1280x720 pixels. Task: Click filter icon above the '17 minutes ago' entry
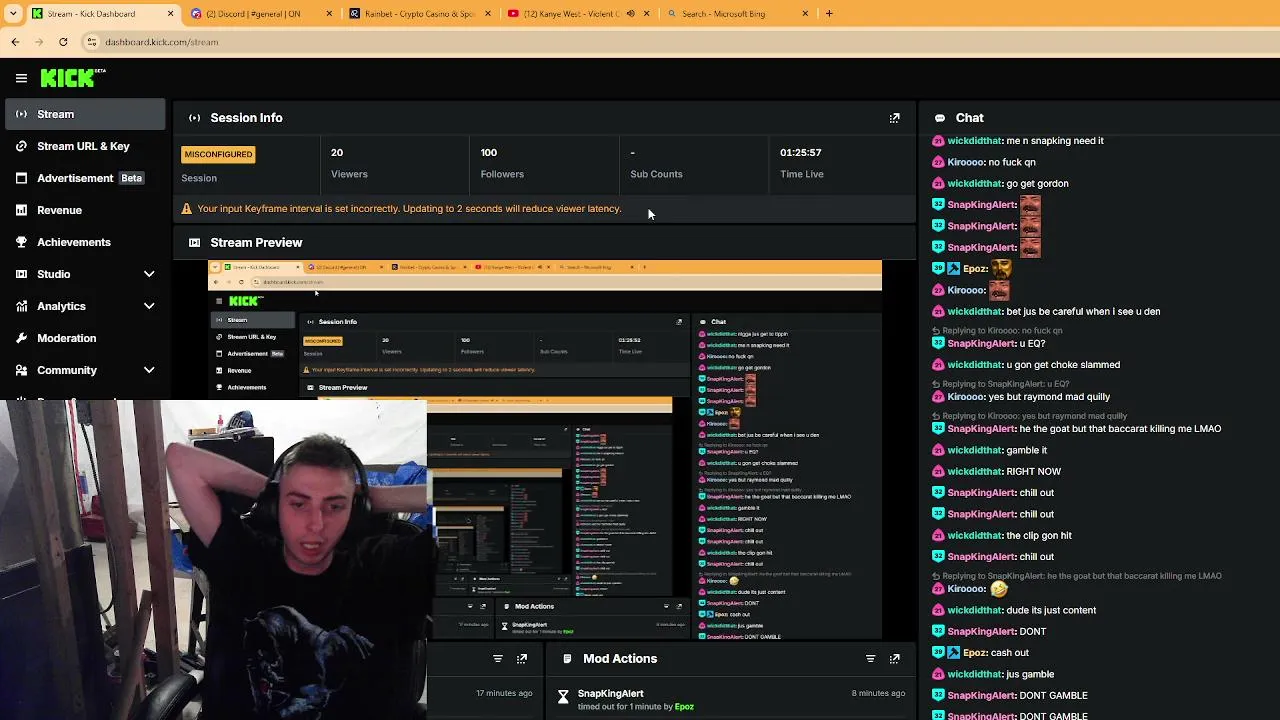tap(497, 659)
